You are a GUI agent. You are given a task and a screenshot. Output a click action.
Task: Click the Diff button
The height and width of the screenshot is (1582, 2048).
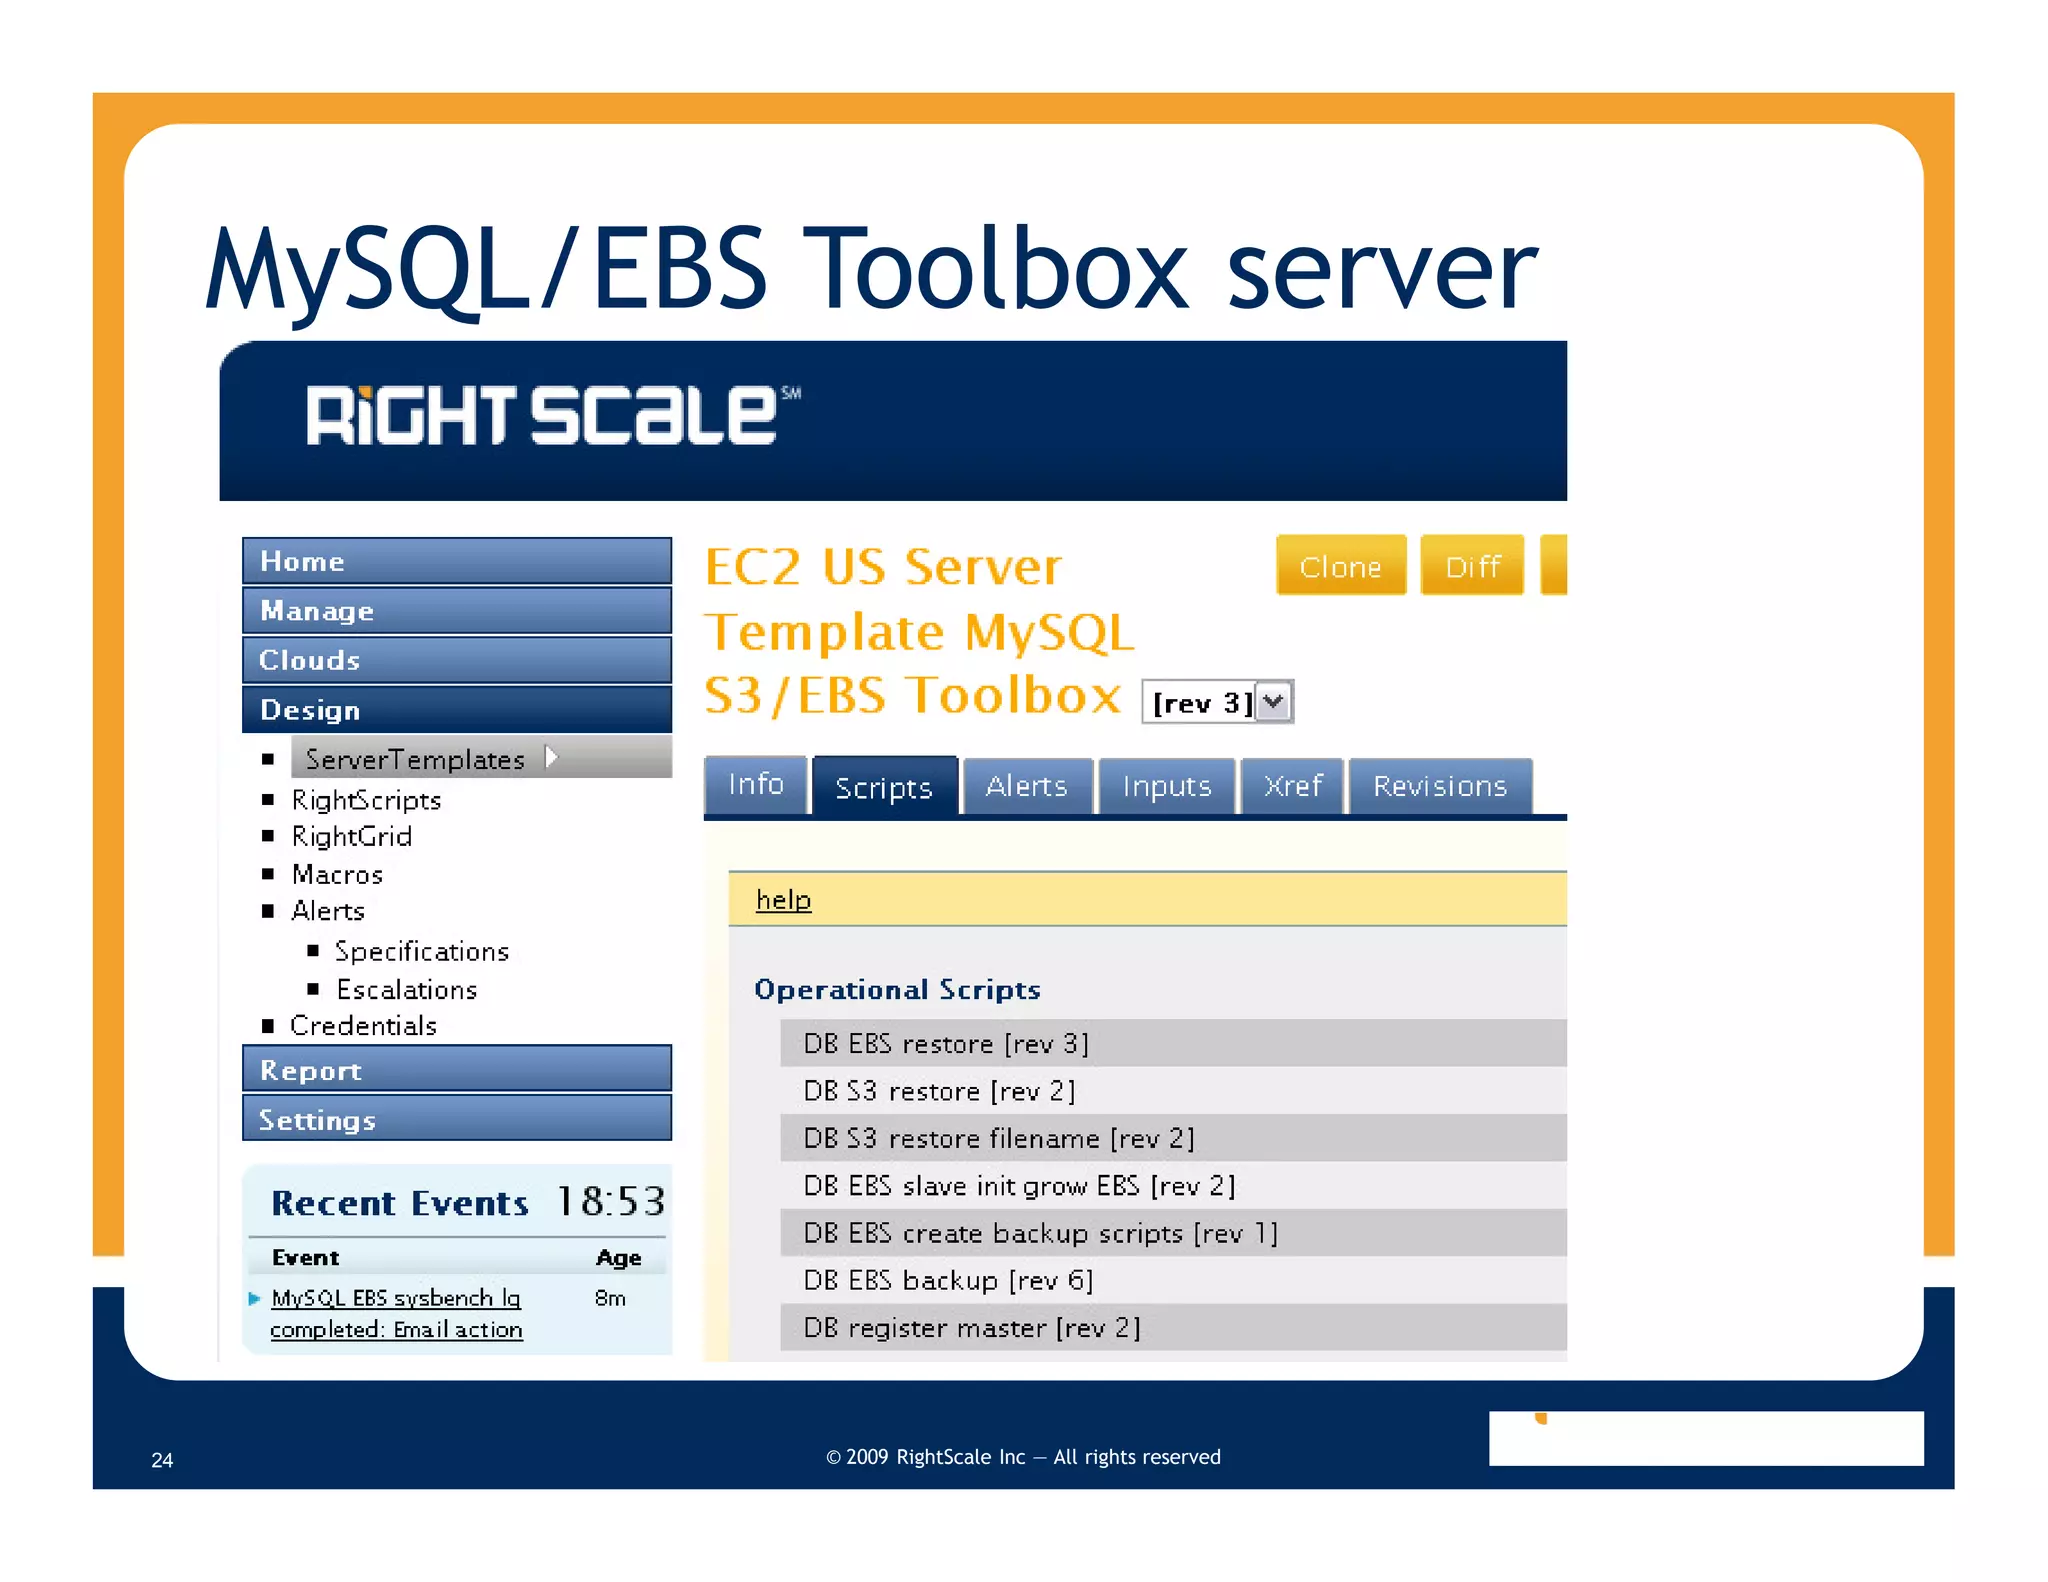pyautogui.click(x=1472, y=566)
